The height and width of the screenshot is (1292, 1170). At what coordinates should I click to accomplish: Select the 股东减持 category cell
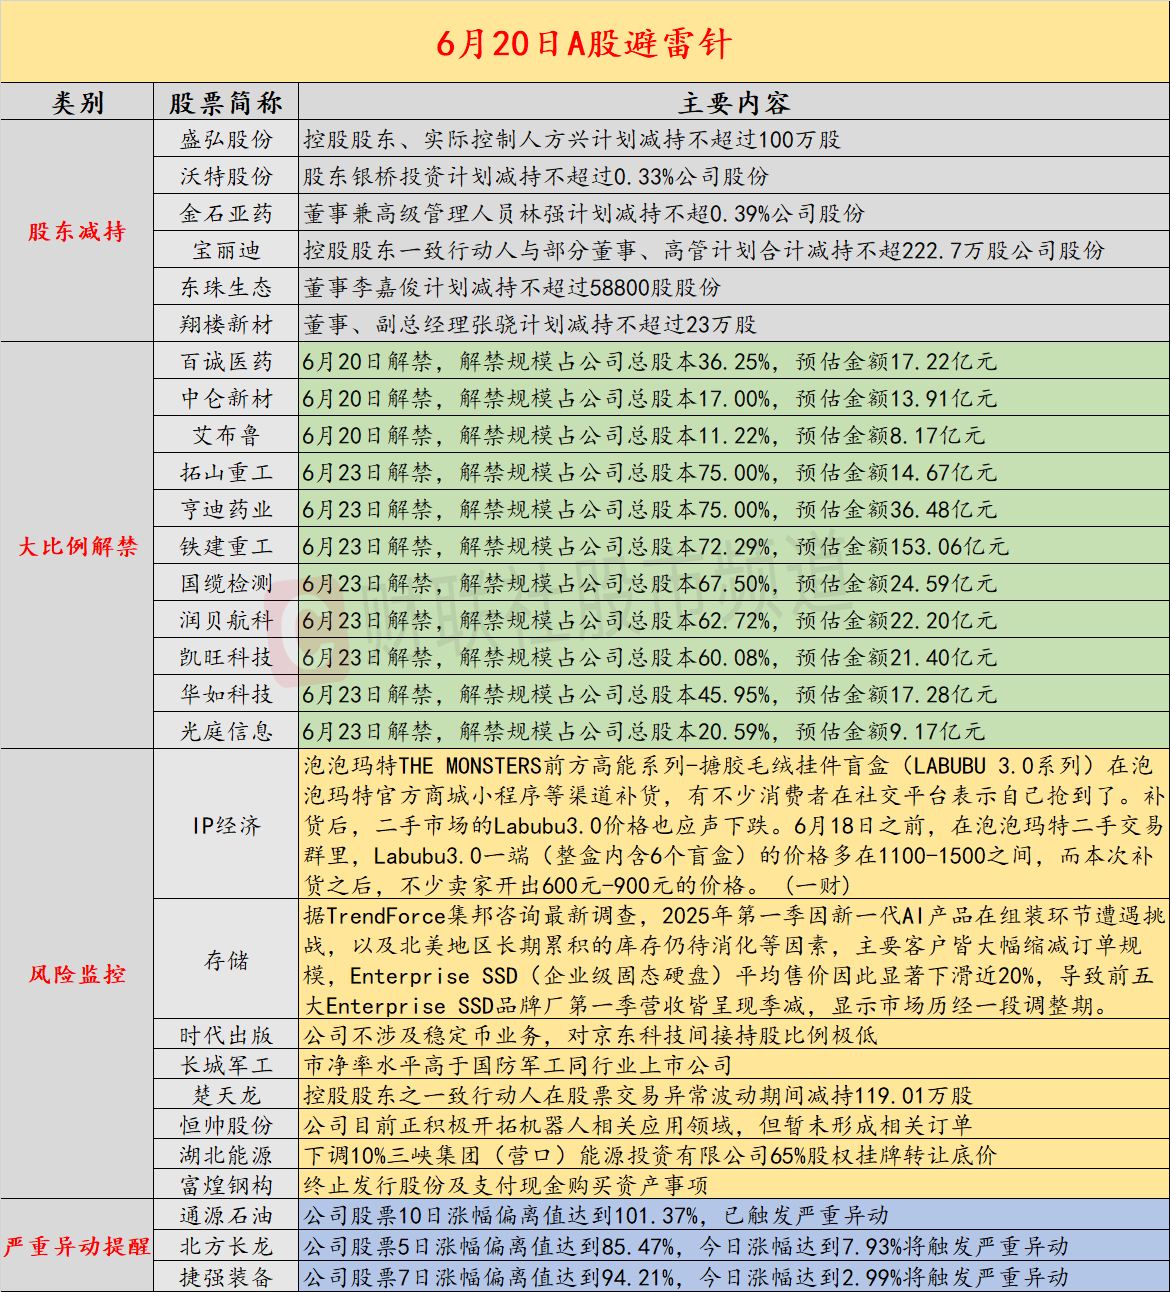click(77, 232)
